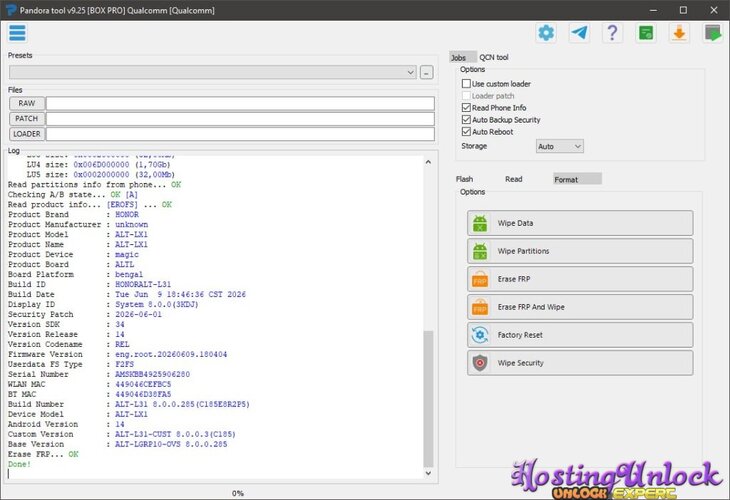The width and height of the screenshot is (730, 500).
Task: Click firmware version eng.root.20260609.180404
Action: click(x=171, y=354)
